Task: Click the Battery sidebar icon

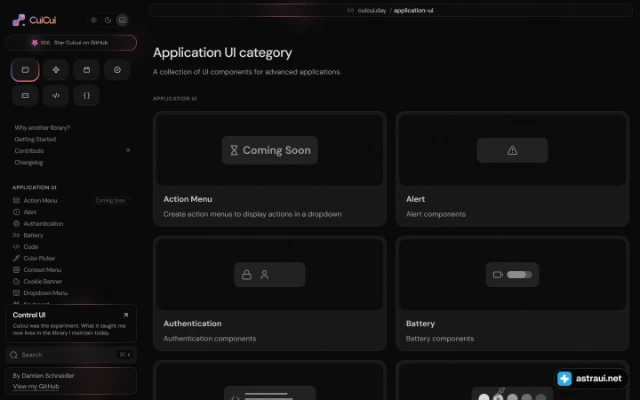Action: click(16, 235)
